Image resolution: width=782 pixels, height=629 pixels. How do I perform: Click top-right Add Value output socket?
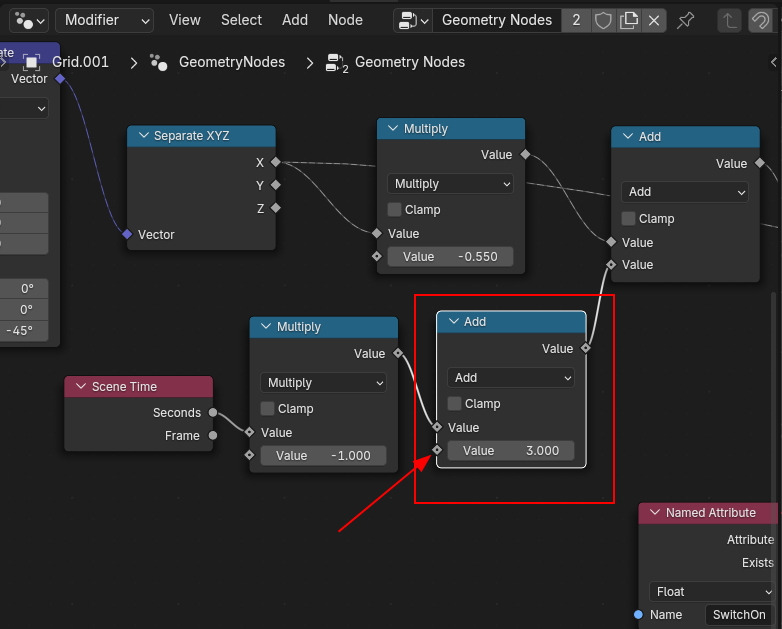(760, 163)
